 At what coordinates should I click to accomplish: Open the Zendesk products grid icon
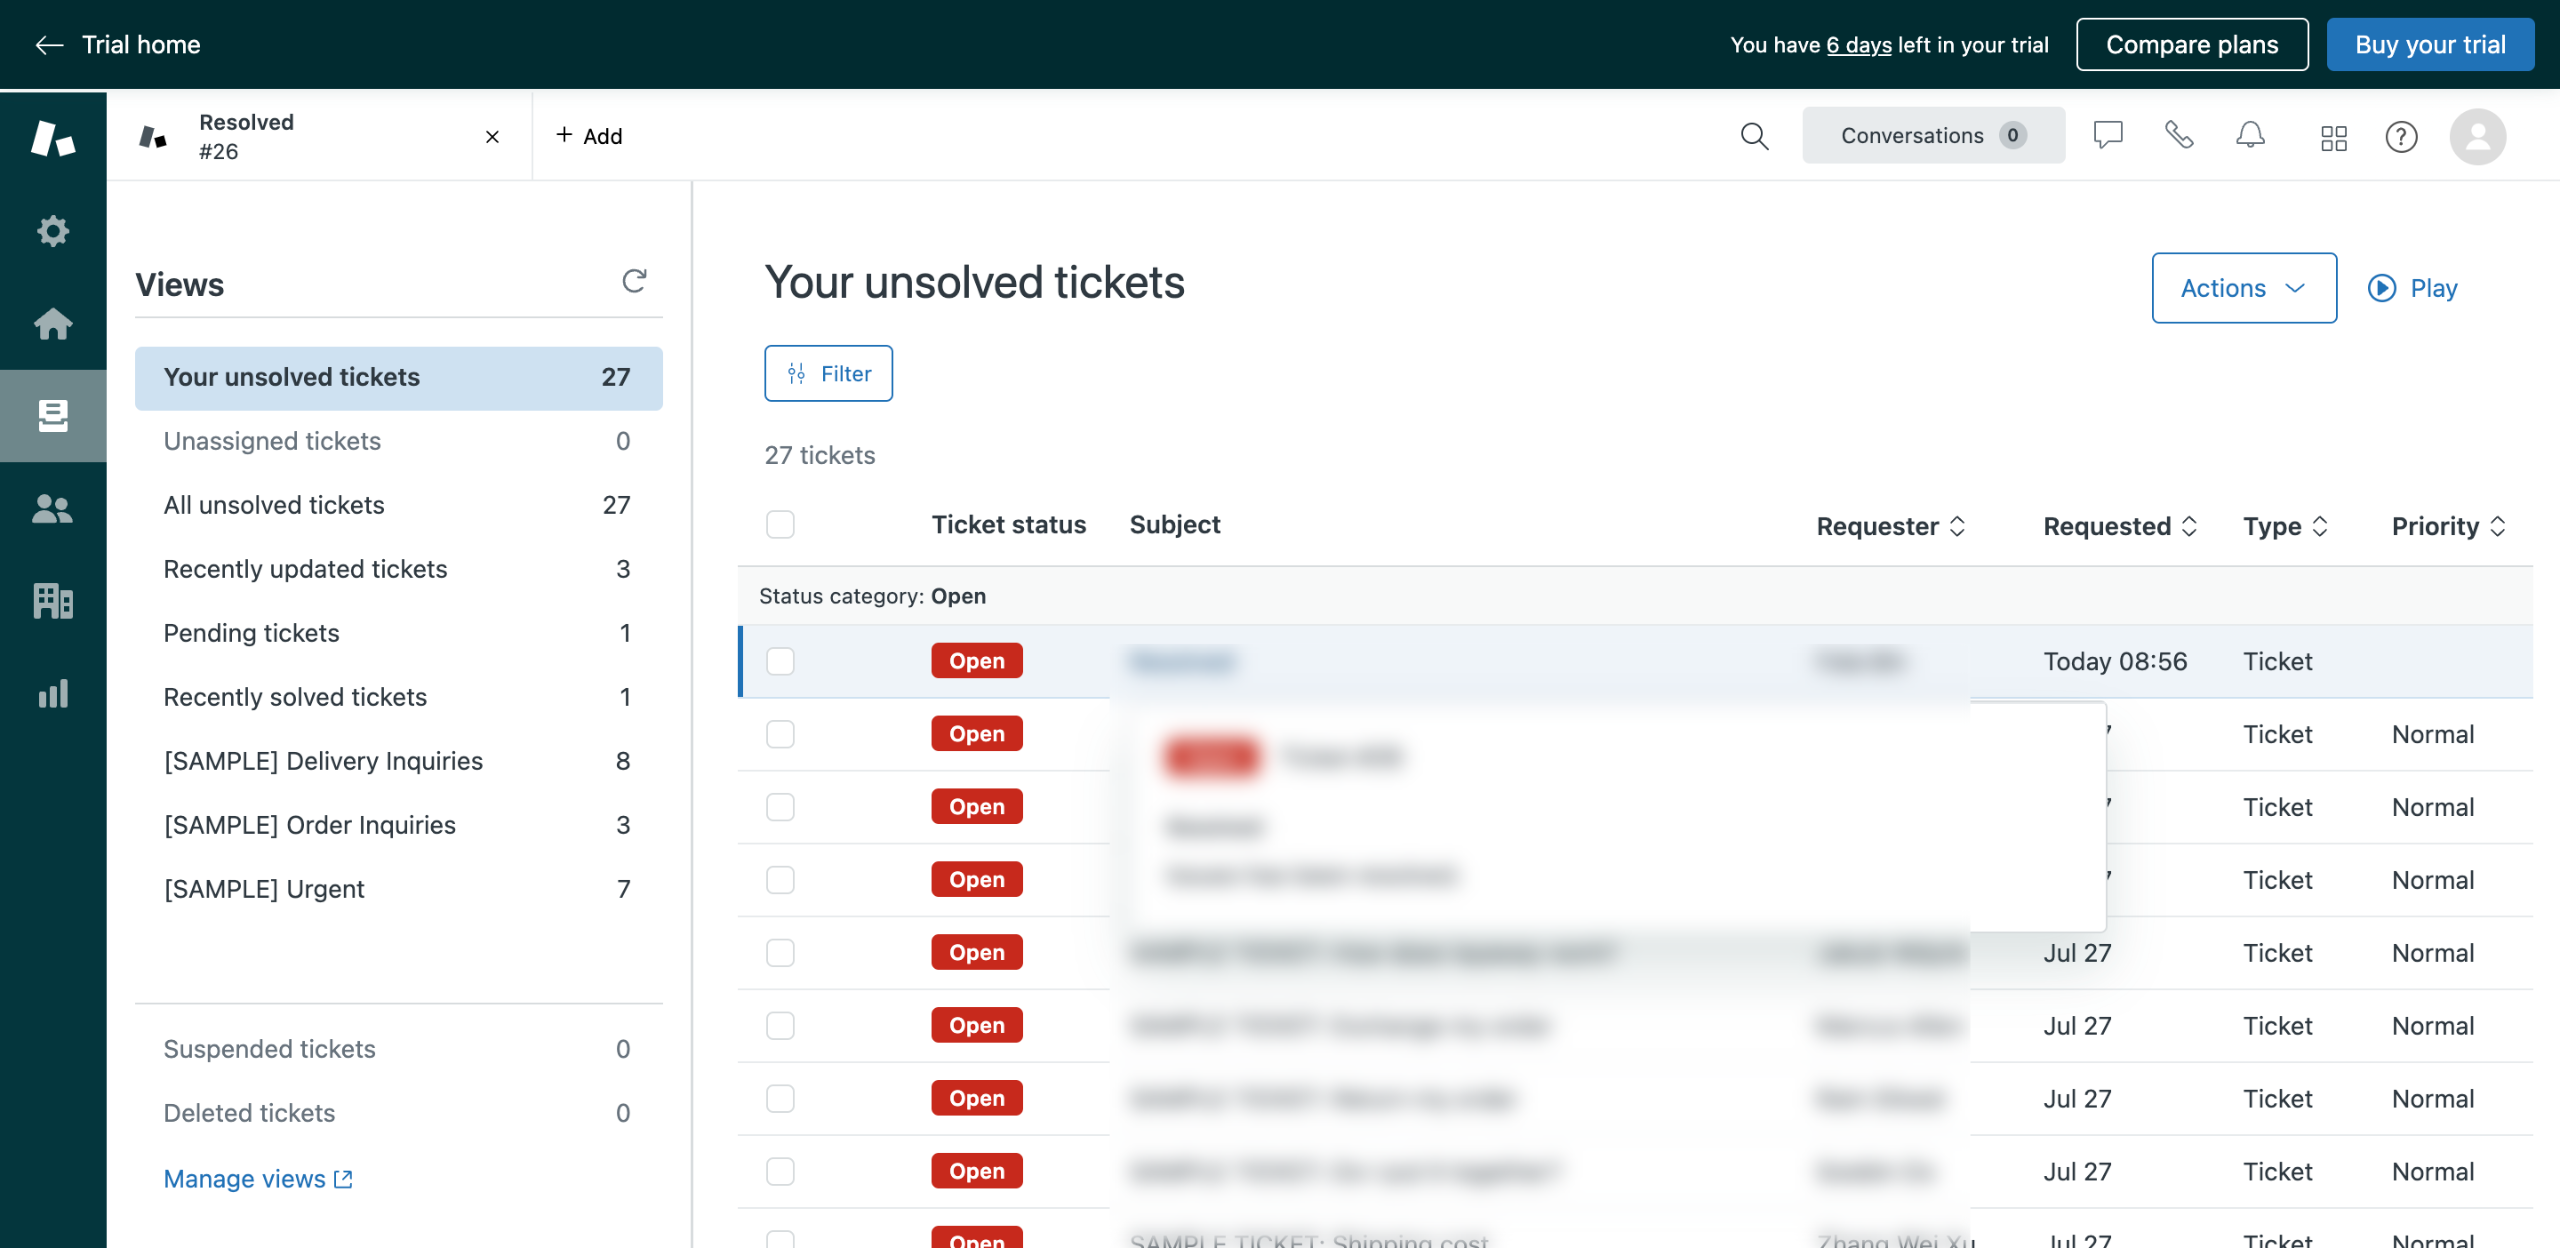[2333, 137]
